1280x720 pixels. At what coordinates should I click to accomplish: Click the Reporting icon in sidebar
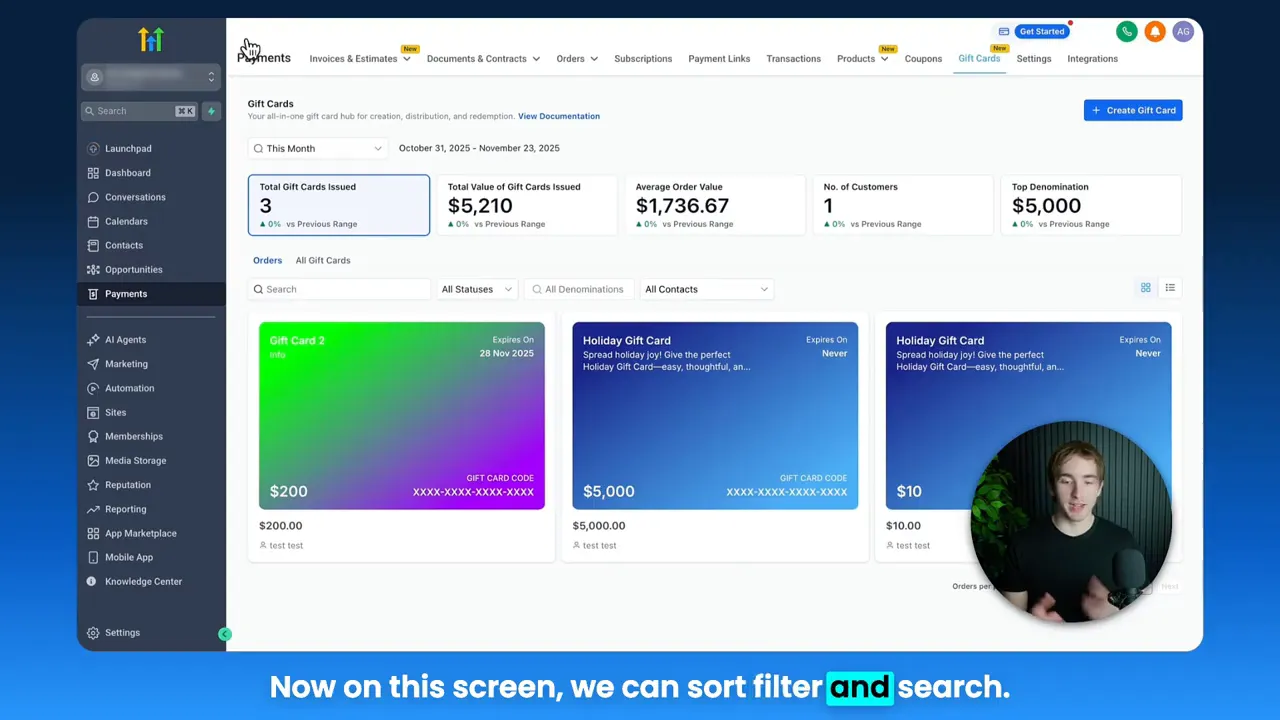click(x=93, y=509)
